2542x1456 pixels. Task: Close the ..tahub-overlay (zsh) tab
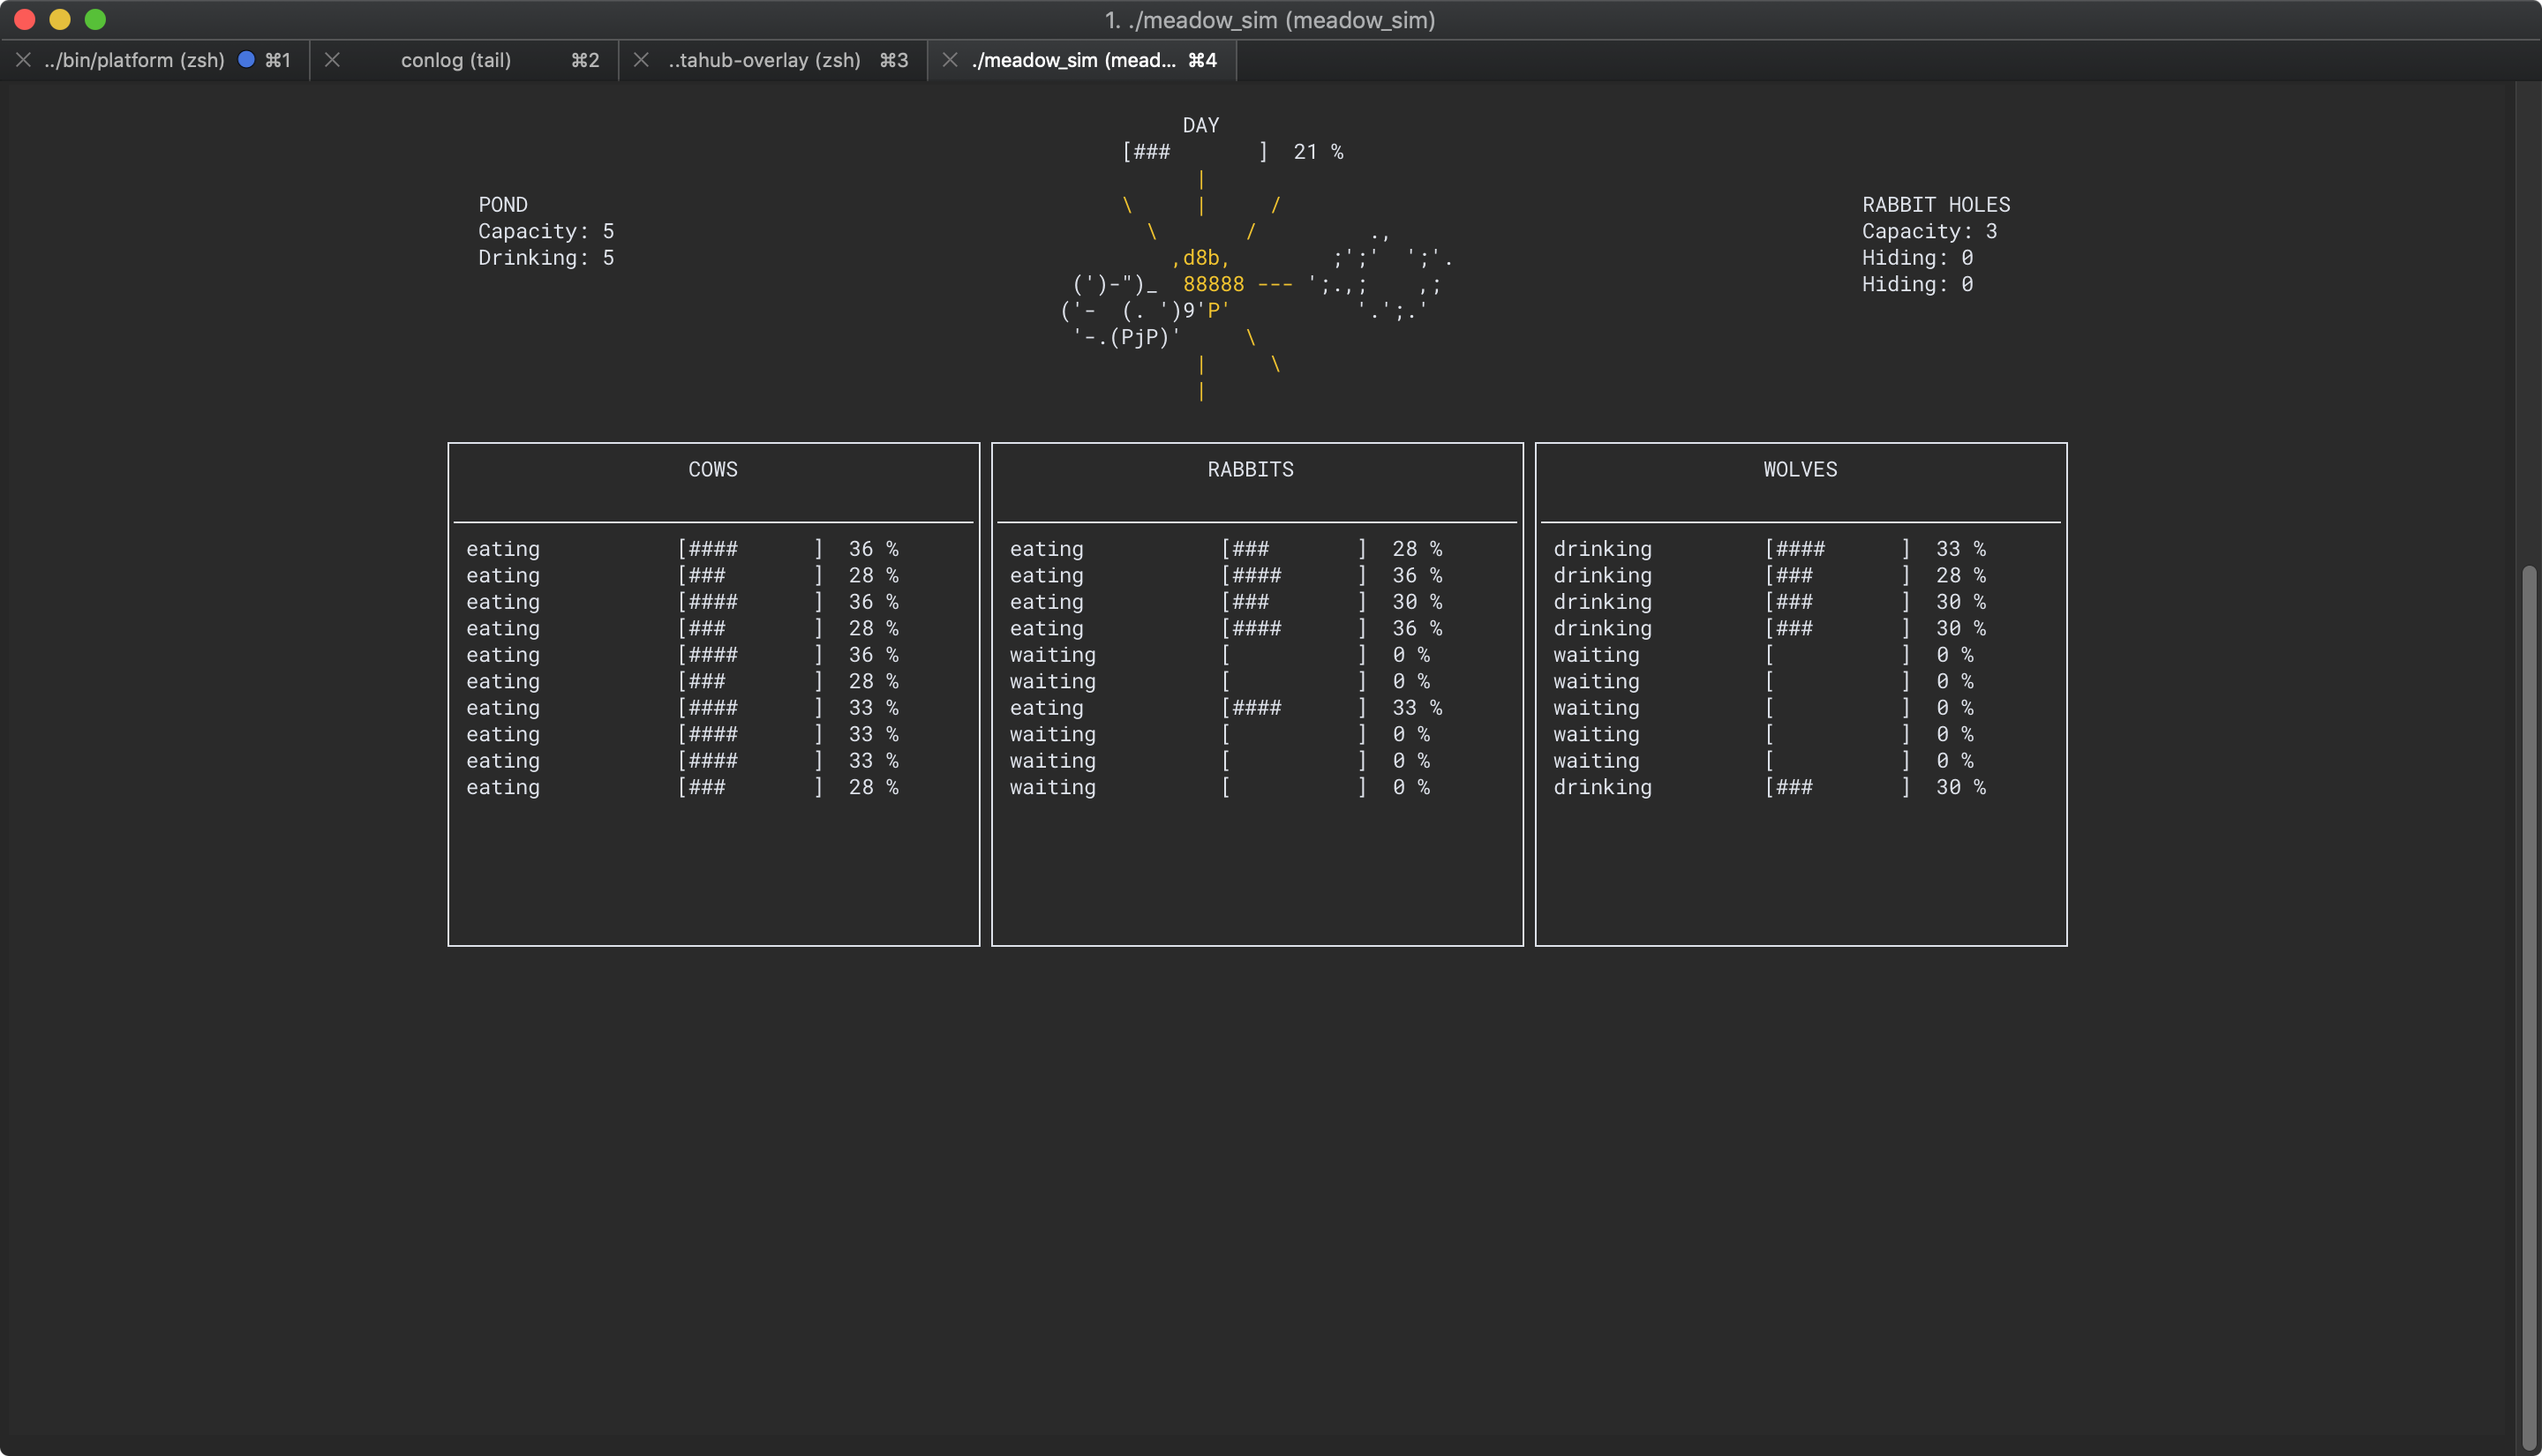click(x=642, y=60)
